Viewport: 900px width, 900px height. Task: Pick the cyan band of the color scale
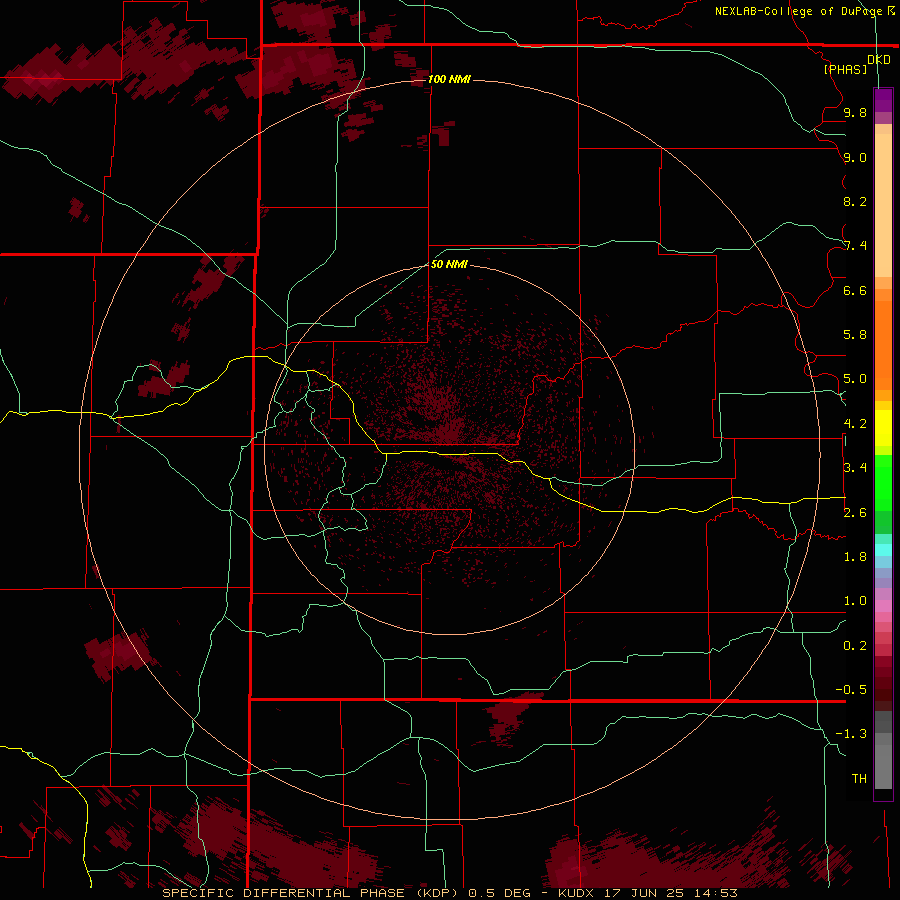pos(883,550)
